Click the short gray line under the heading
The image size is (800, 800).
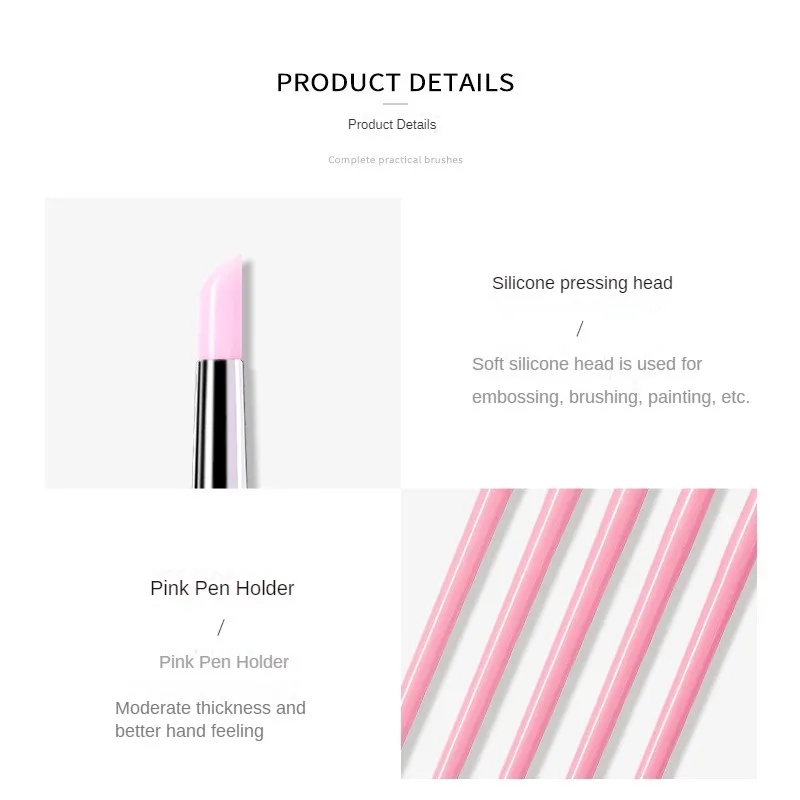coord(395,104)
